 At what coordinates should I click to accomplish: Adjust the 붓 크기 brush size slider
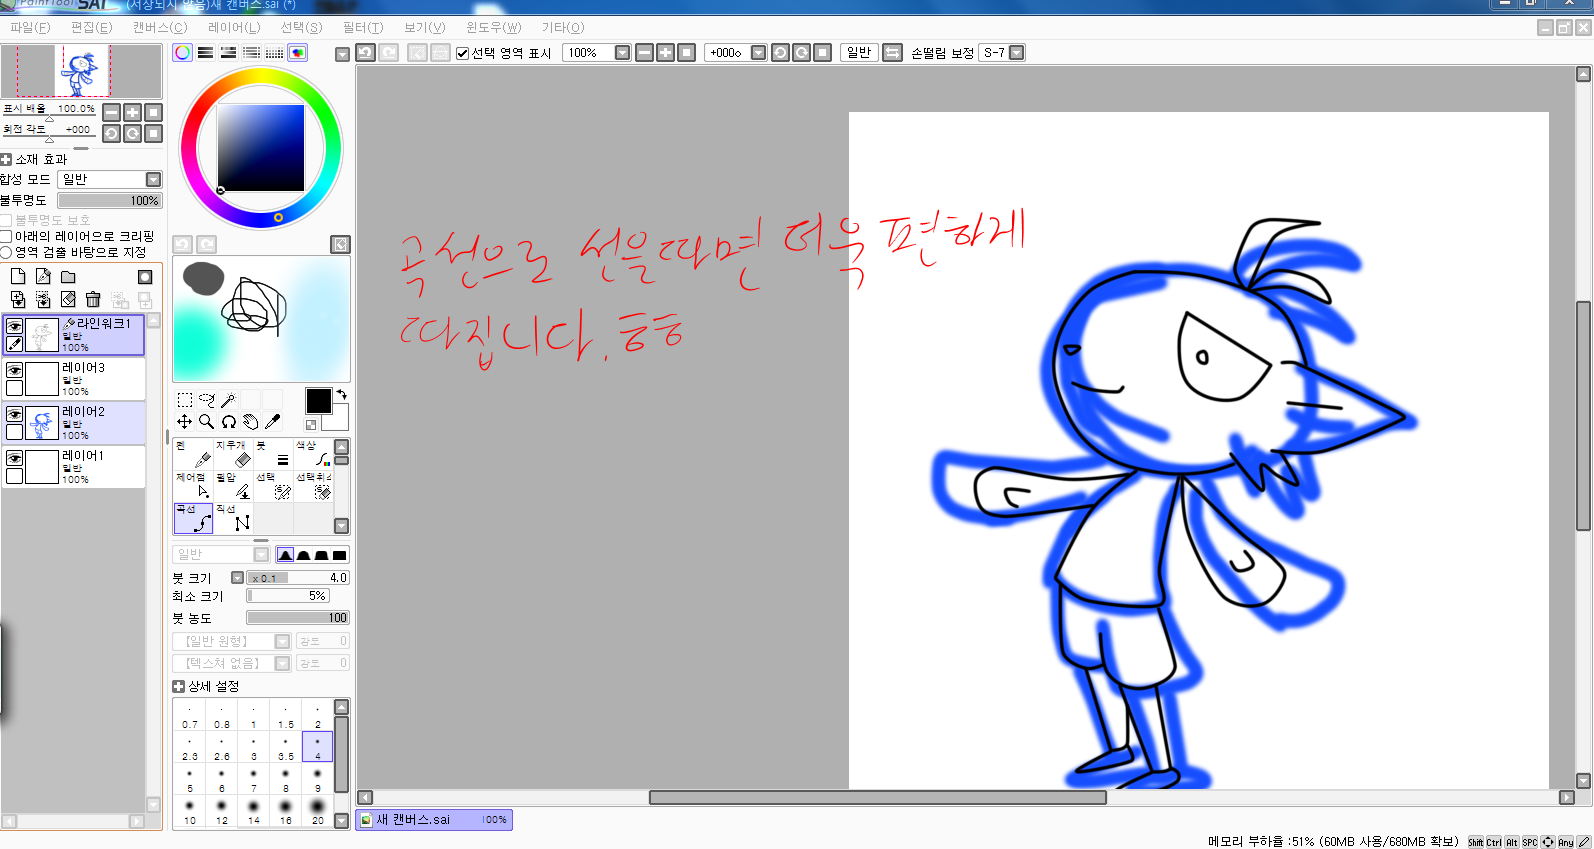pos(298,578)
